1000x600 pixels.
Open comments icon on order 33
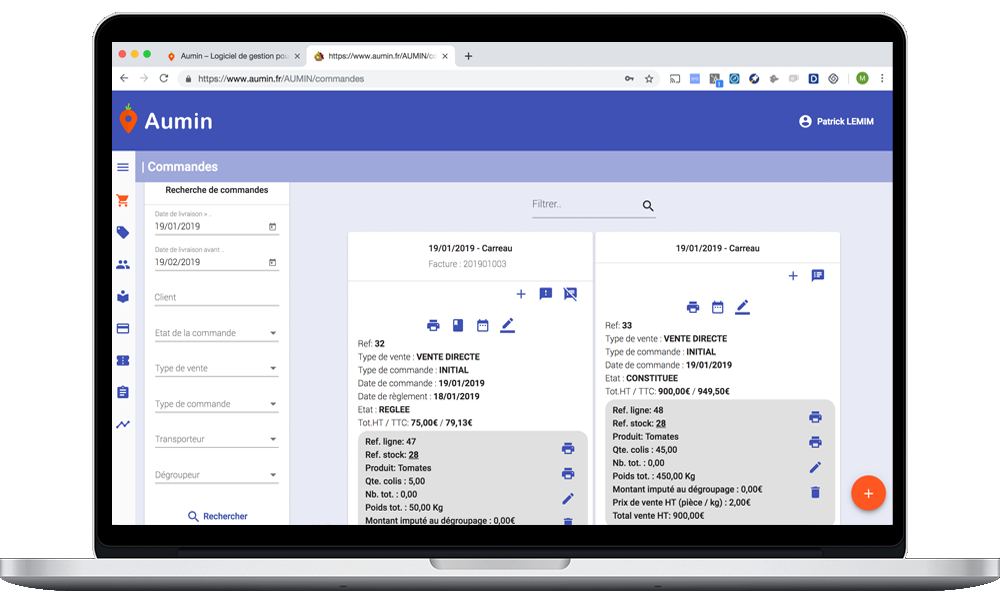[818, 275]
